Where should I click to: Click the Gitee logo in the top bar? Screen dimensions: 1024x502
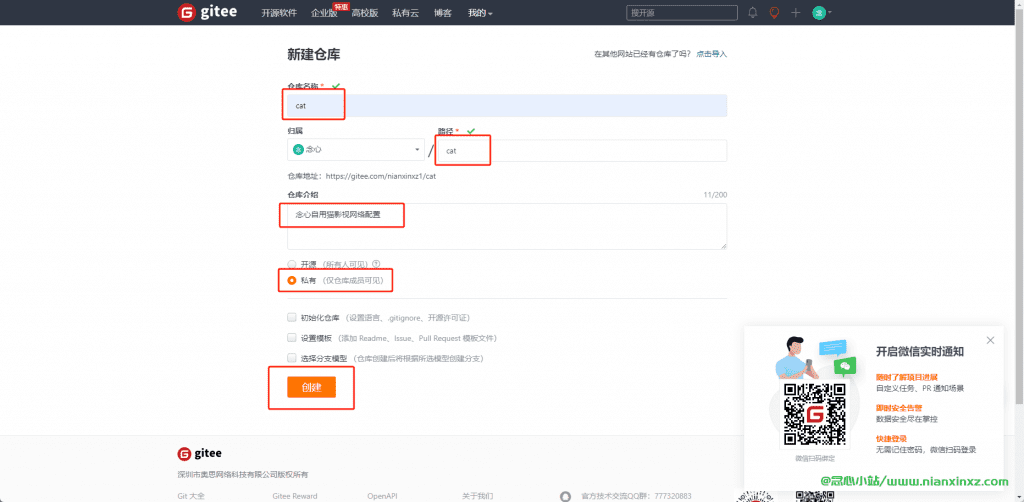[207, 12]
